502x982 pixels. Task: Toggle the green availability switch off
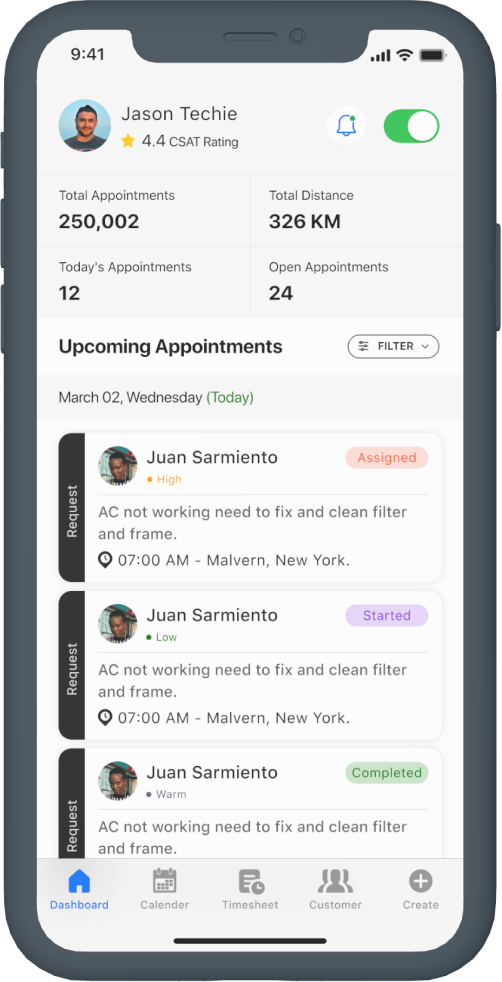[411, 126]
